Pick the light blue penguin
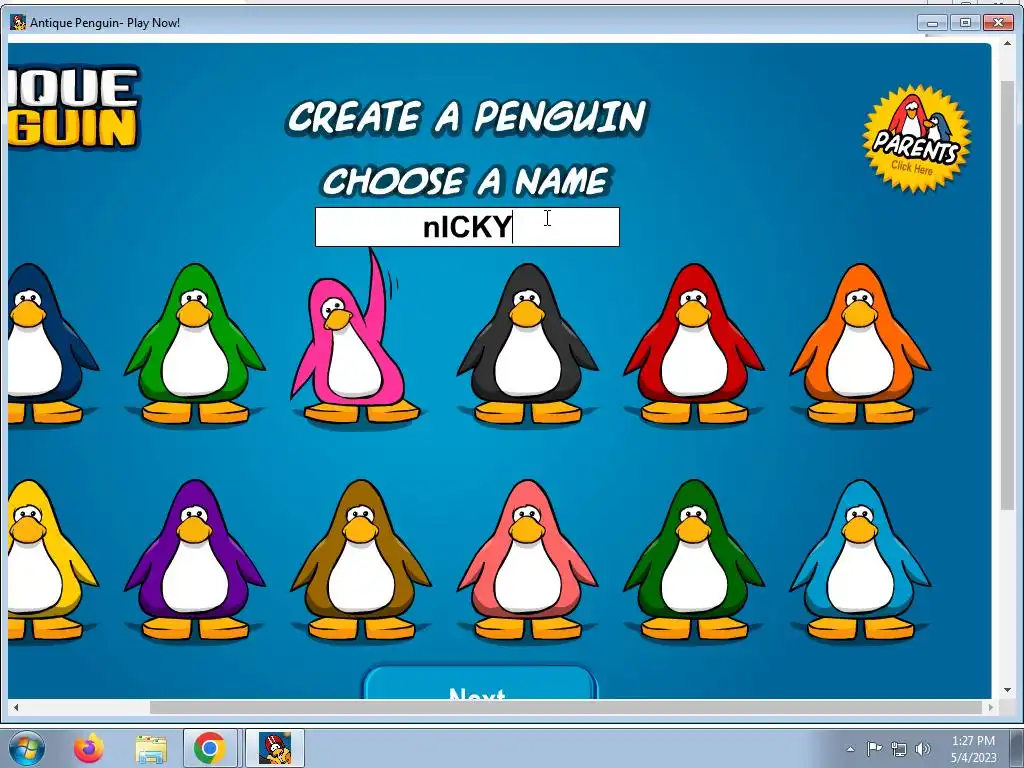Screen dimensions: 1024x768 [x=861, y=560]
